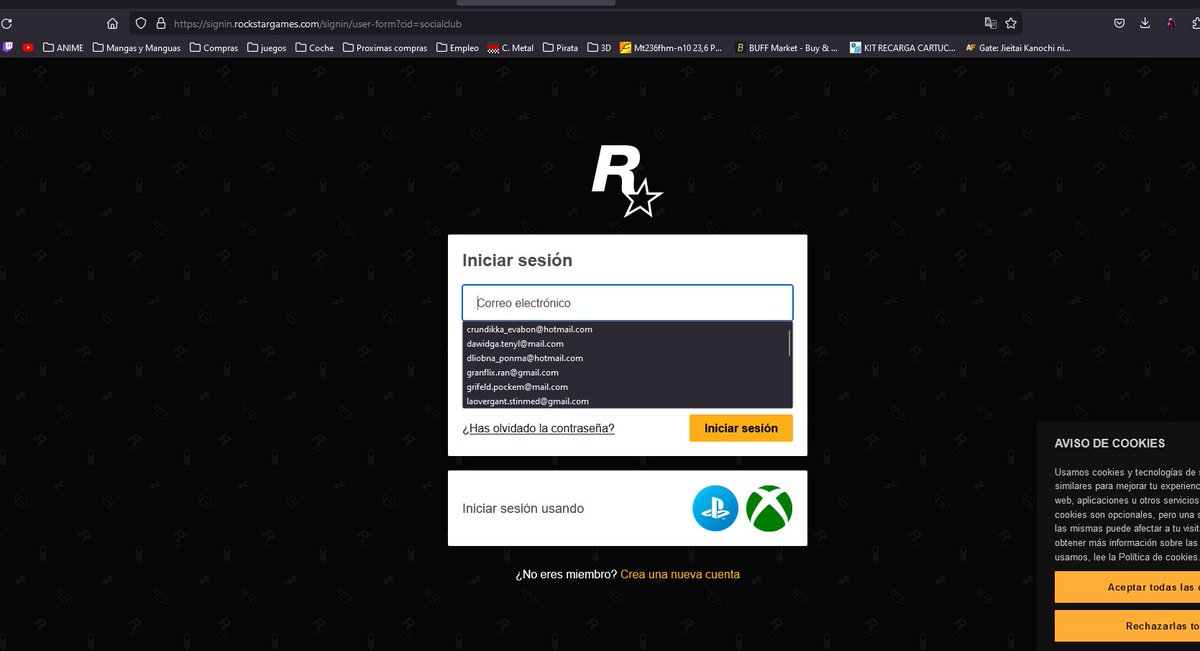
Task: Open the Twitch bookmark
Action: (8, 47)
